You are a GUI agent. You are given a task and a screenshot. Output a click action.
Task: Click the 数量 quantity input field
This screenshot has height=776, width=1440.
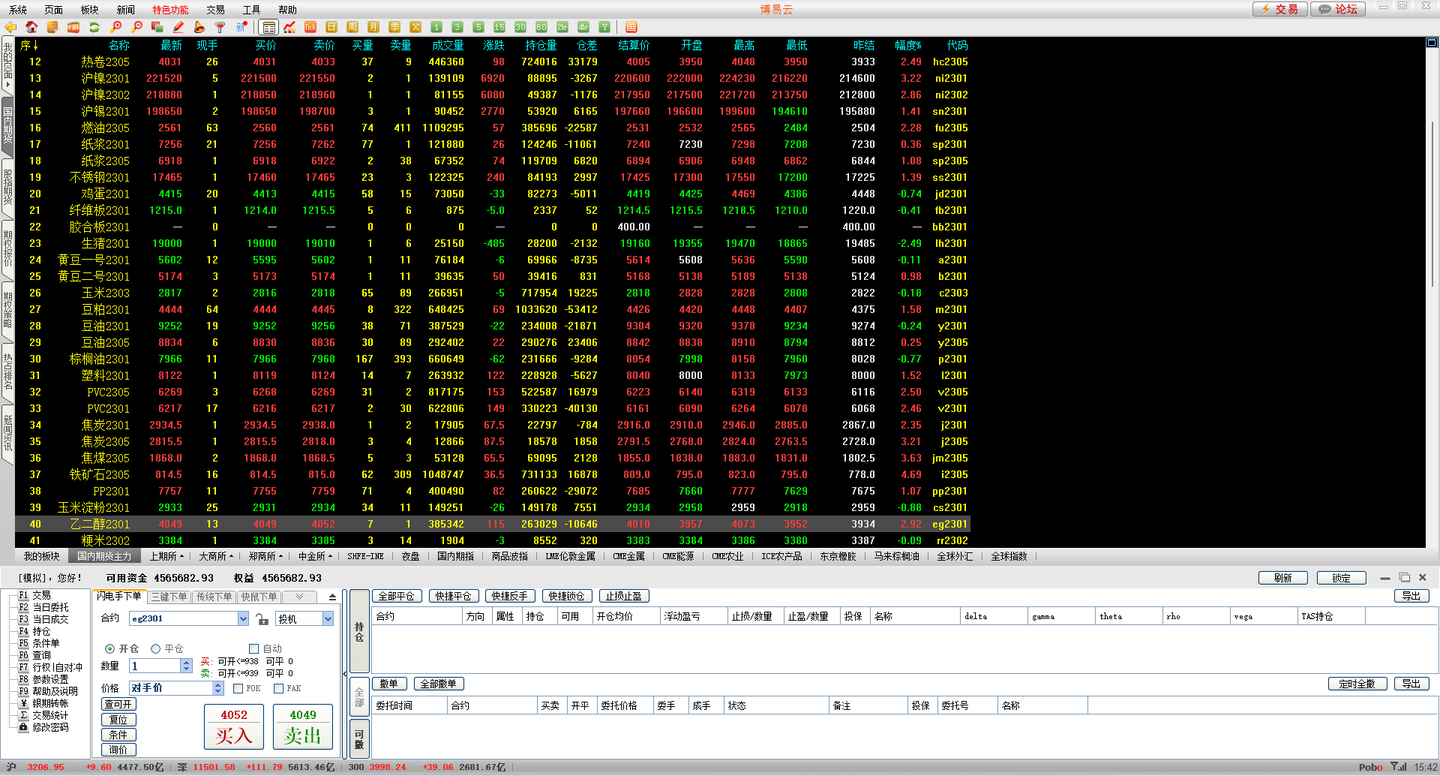point(155,666)
